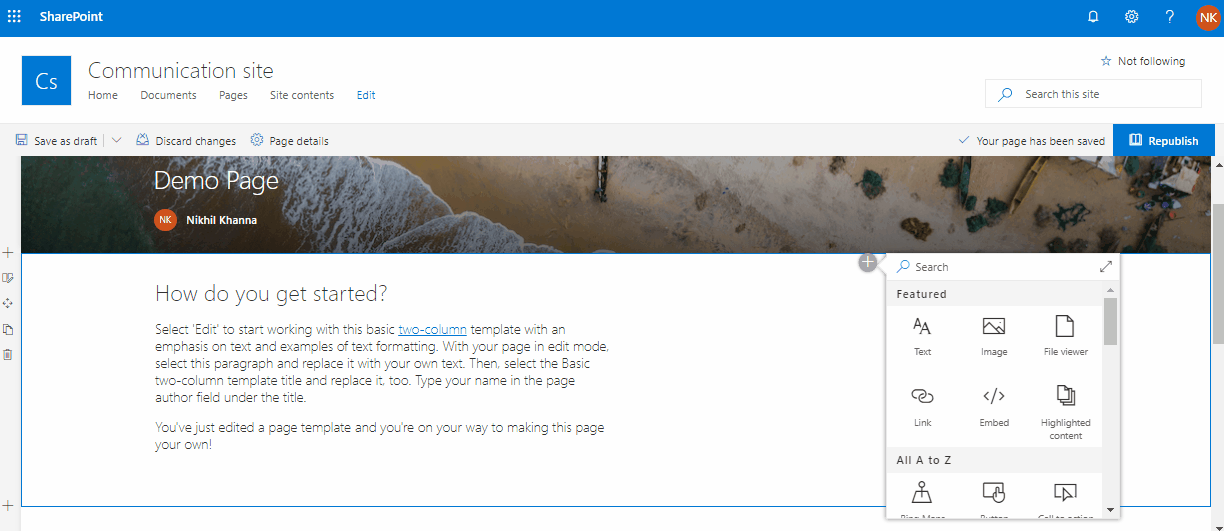Screen dimensions: 1224x531
Task: Open the SharePoint app launcher waffle
Action: [x=14, y=17]
